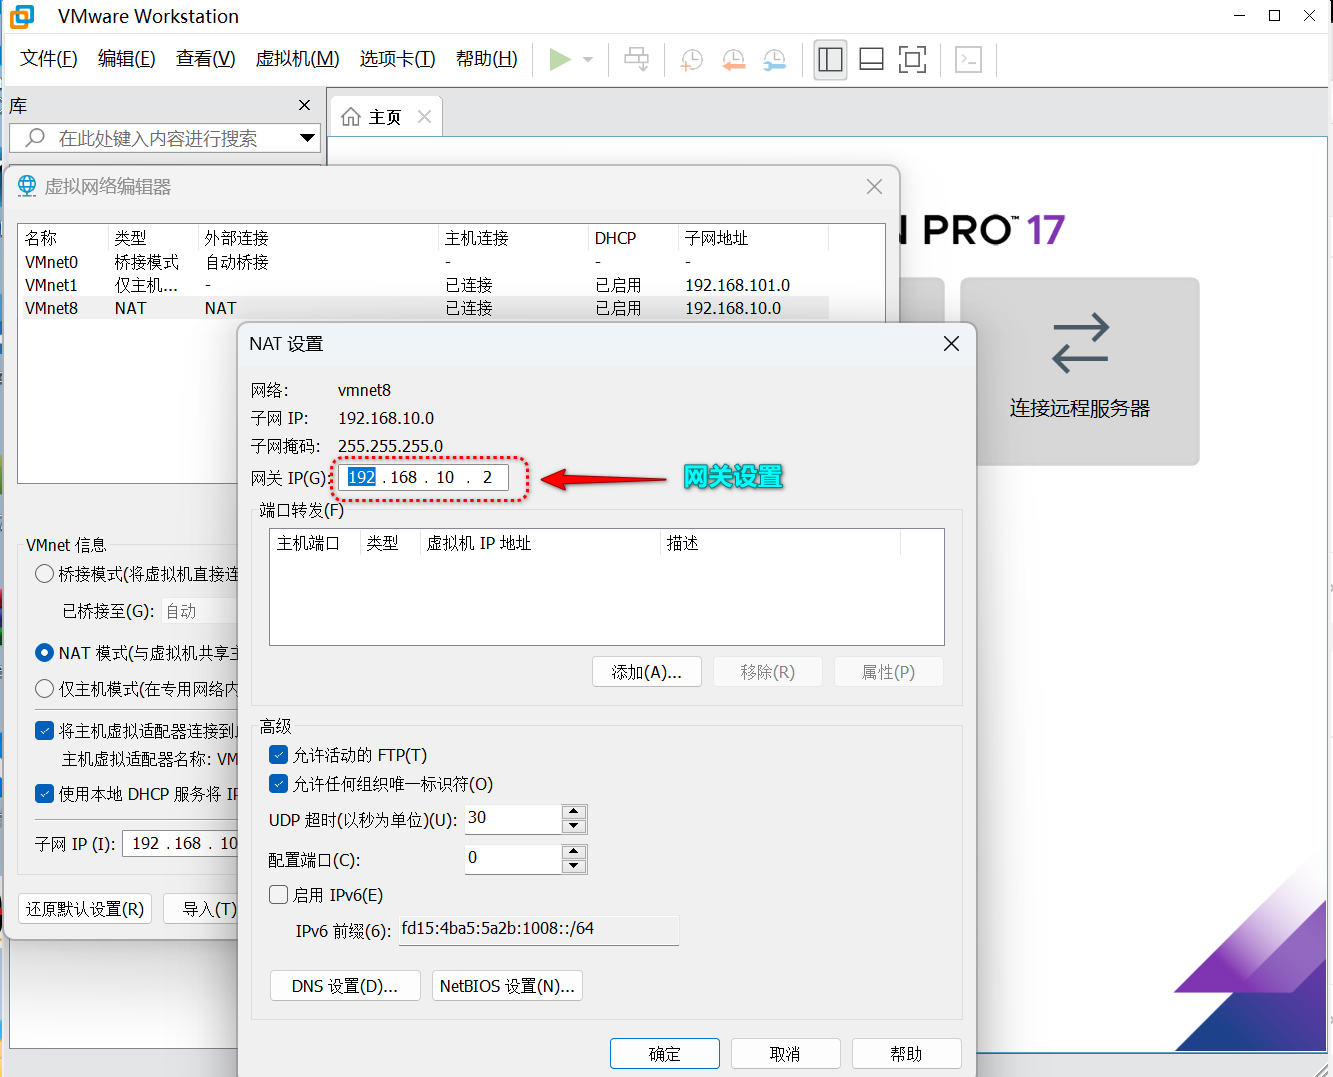Click Send Ctrl+Alt+Del toolbar icon
This screenshot has height=1077, width=1333.
point(636,60)
